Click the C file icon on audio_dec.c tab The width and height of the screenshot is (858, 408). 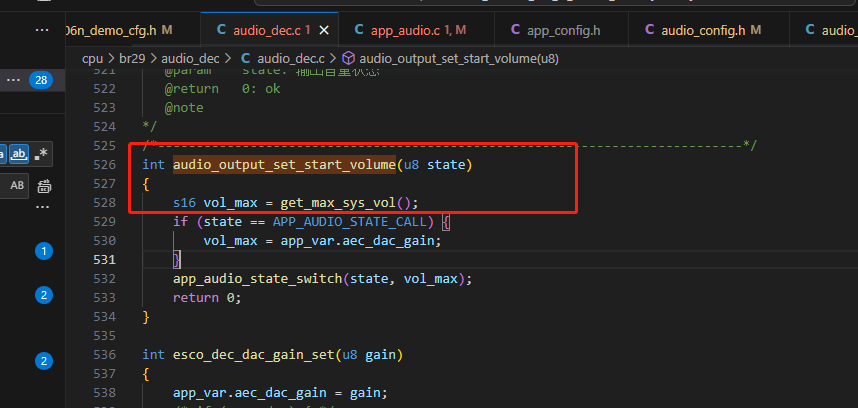[221, 30]
